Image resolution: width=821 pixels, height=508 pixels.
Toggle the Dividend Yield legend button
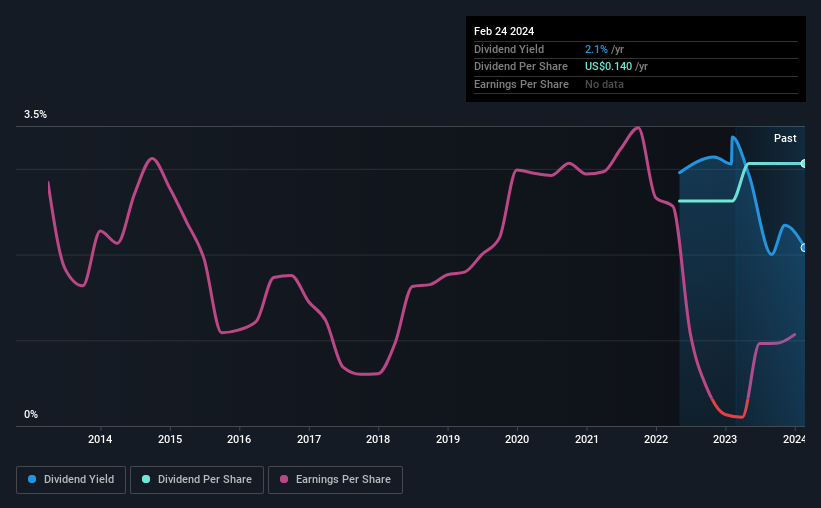(71, 479)
